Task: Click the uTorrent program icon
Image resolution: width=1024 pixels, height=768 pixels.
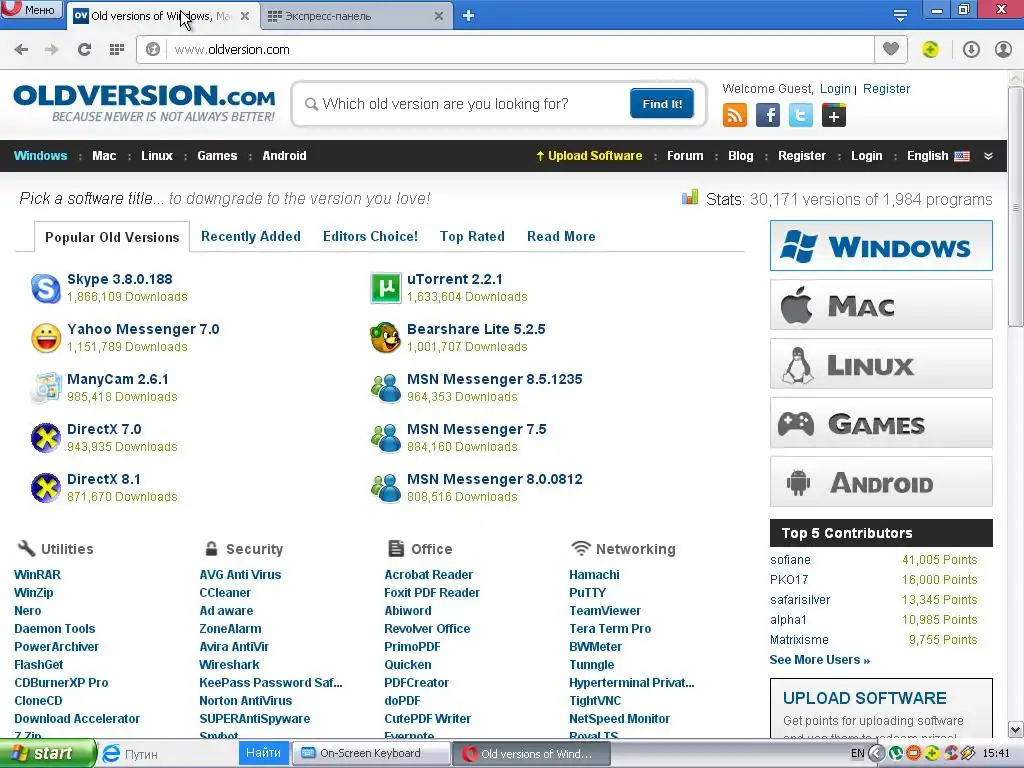Action: point(386,288)
